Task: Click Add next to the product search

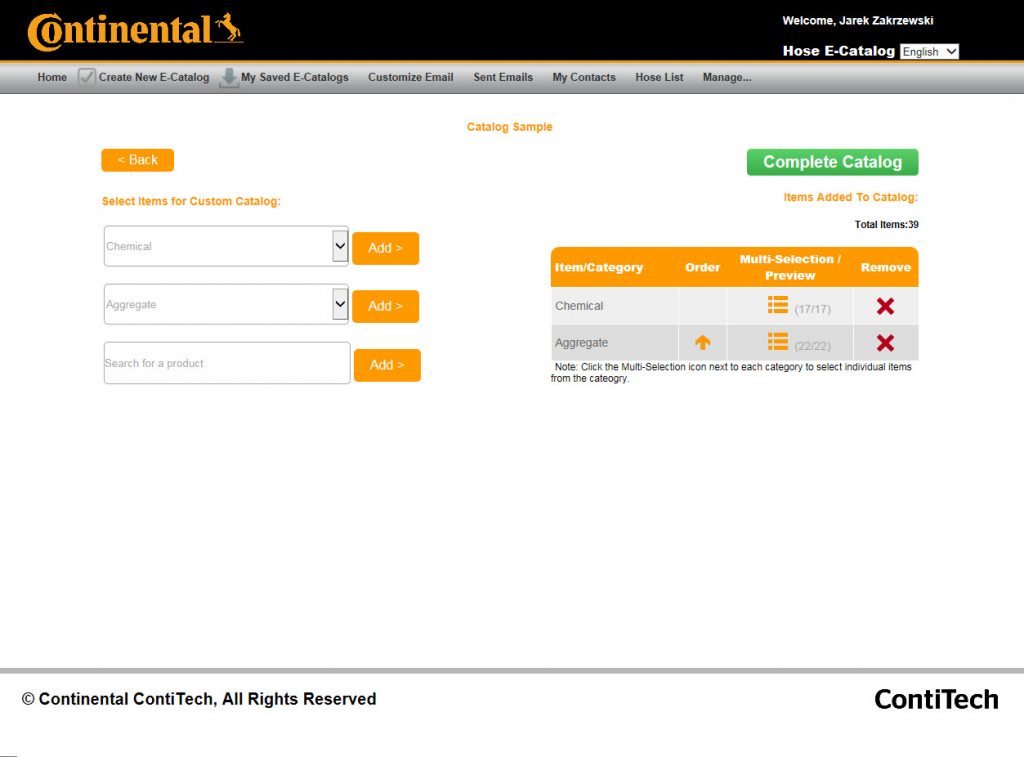Action: point(386,365)
